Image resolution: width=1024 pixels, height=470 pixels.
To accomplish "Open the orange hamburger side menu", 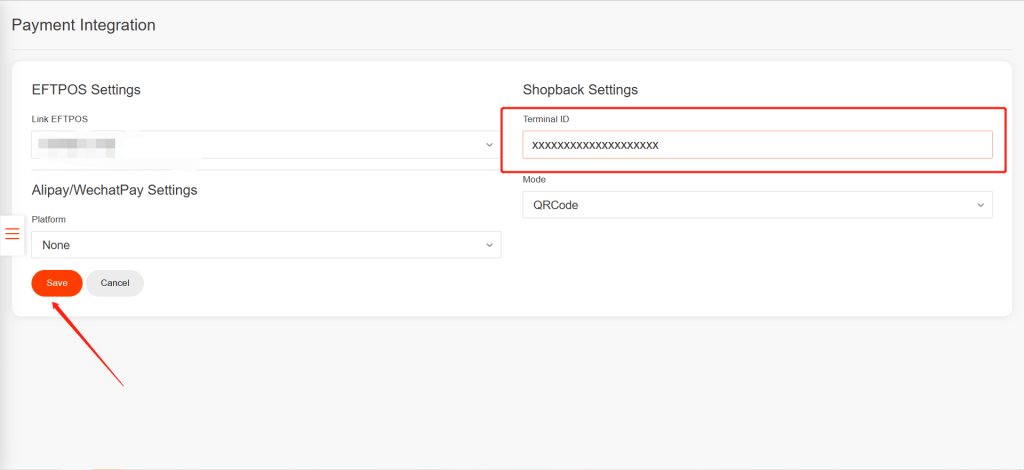I will tap(12, 234).
